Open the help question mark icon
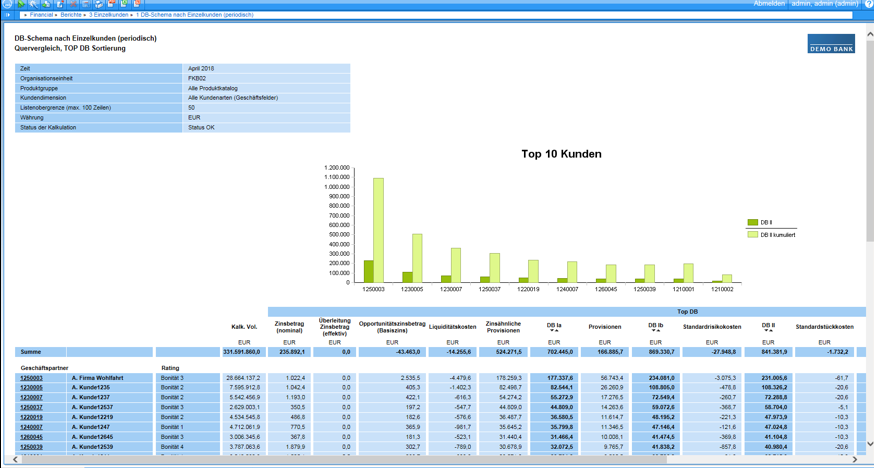The image size is (874, 468). click(x=867, y=4)
